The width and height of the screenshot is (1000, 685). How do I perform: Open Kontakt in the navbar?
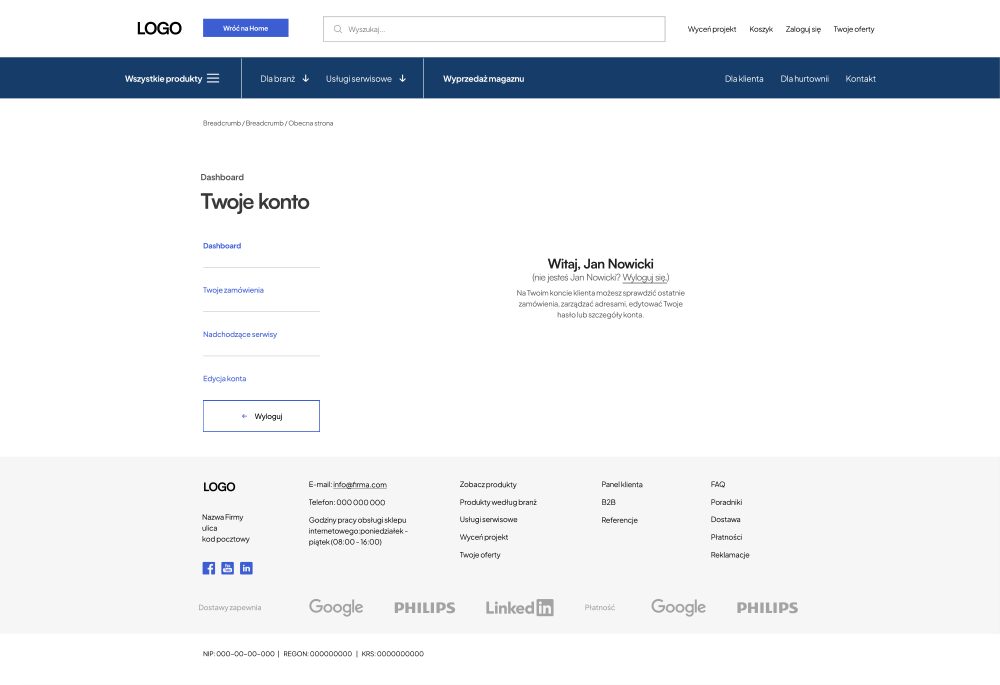click(x=860, y=79)
